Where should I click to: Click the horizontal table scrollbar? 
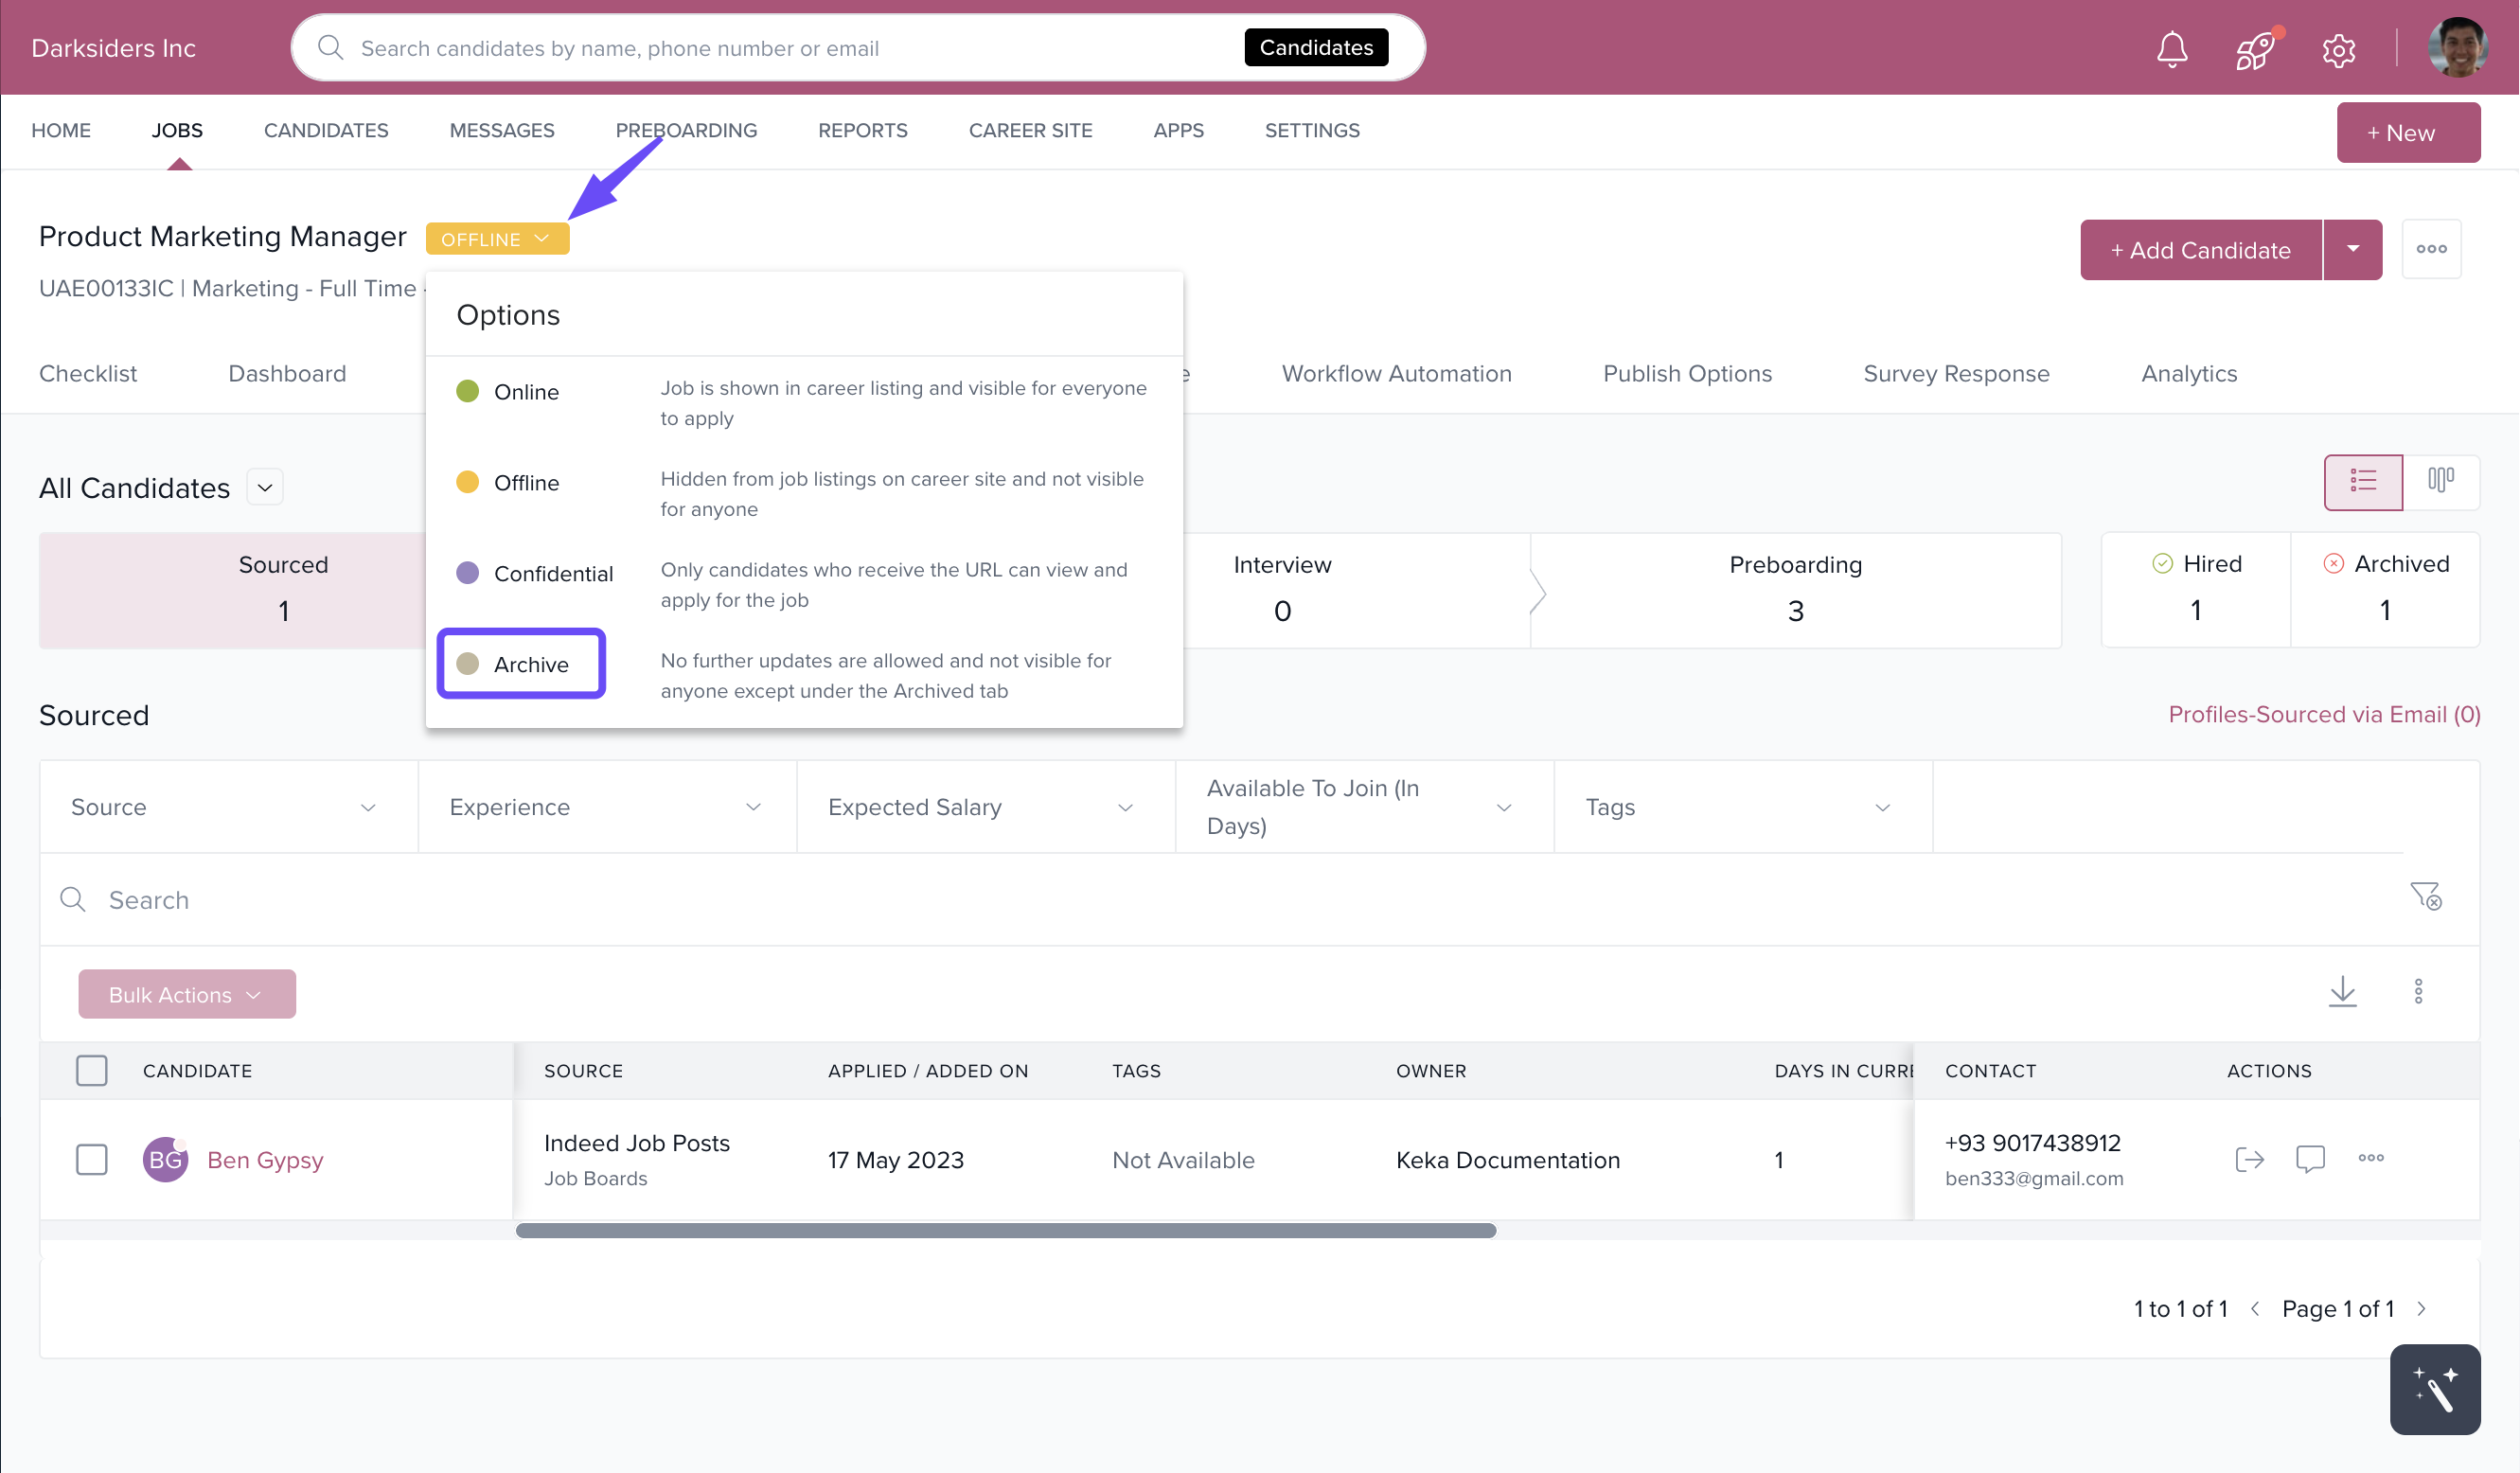pyautogui.click(x=1005, y=1230)
